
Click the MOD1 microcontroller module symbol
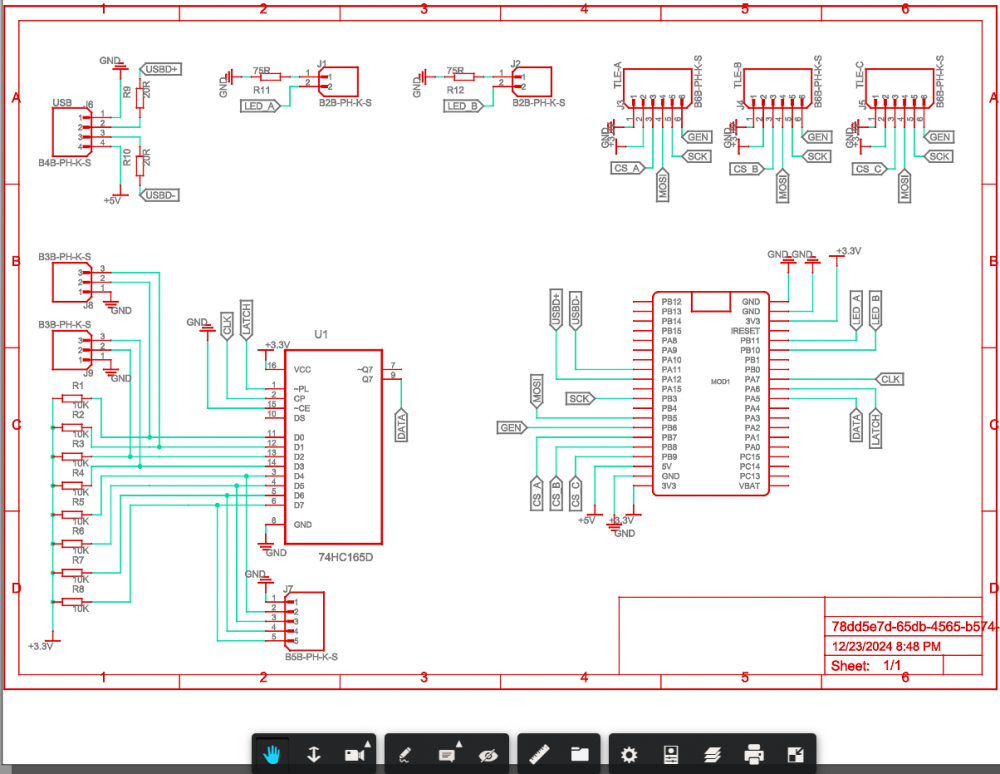click(720, 394)
